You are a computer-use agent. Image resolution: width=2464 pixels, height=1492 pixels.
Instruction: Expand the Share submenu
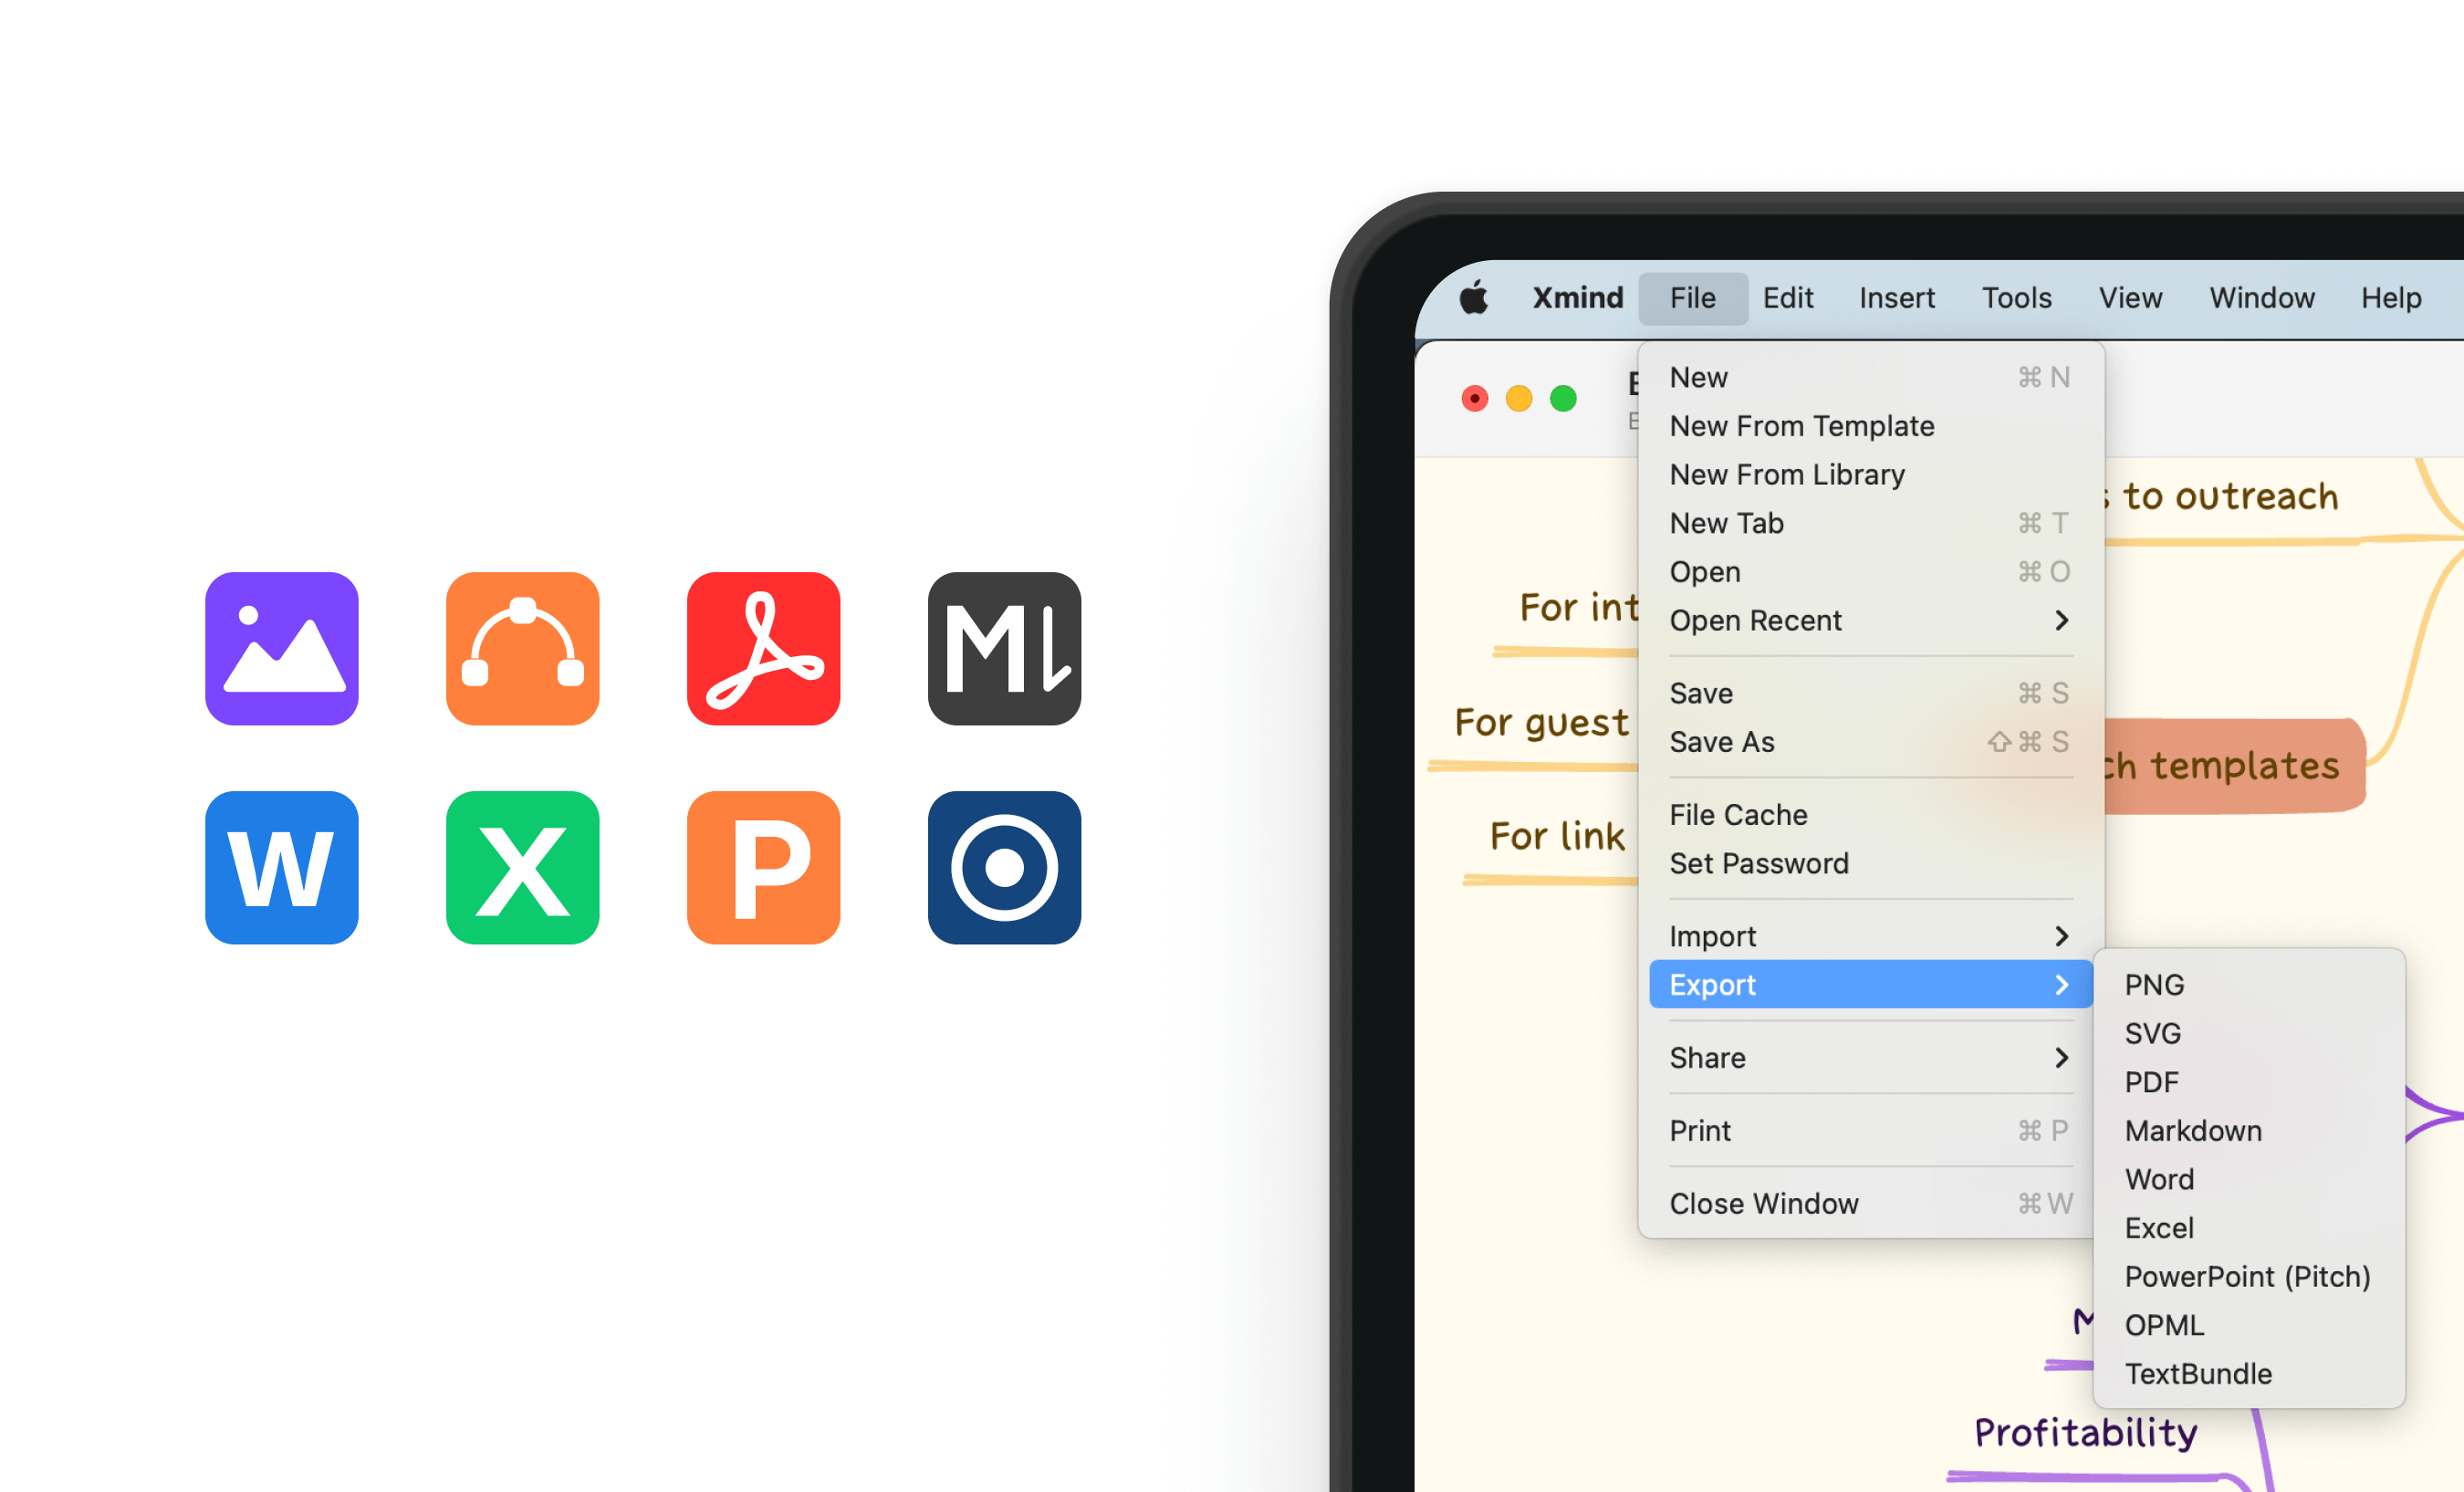[x=1871, y=1058]
